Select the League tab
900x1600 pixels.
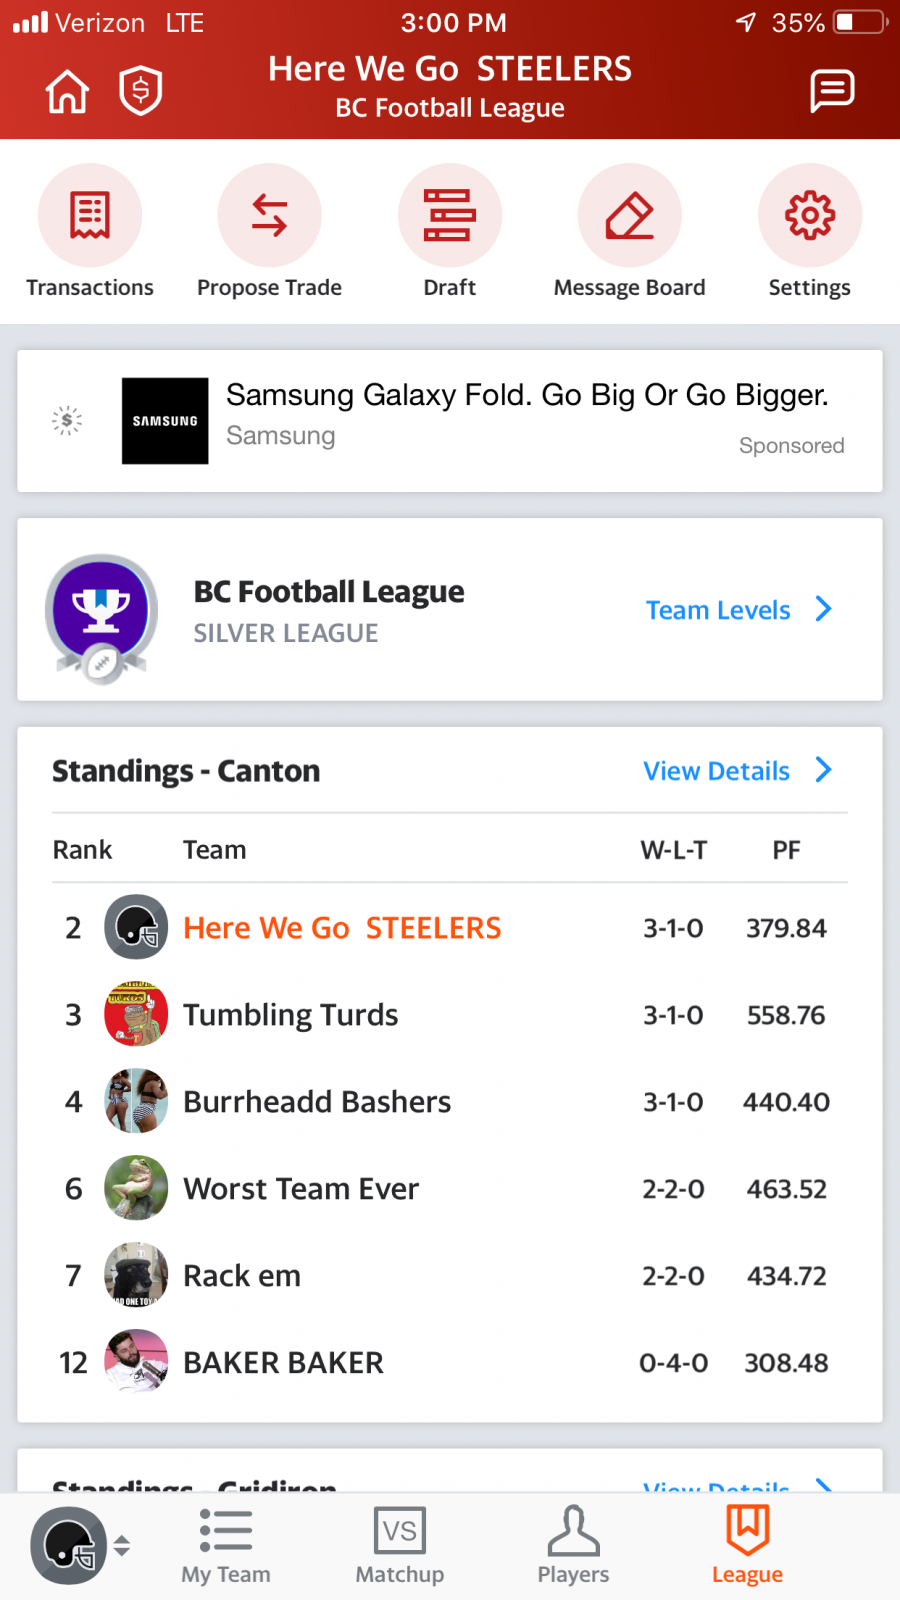[x=747, y=1546]
